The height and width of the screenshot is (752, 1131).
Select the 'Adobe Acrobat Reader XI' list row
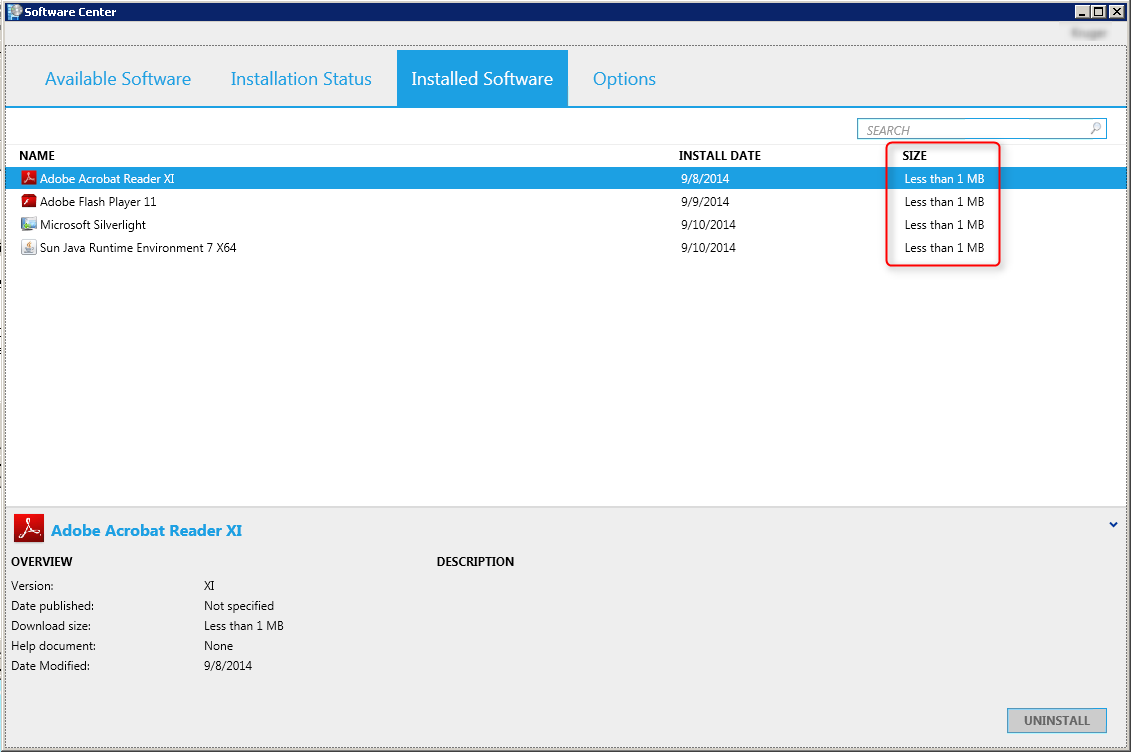point(566,178)
